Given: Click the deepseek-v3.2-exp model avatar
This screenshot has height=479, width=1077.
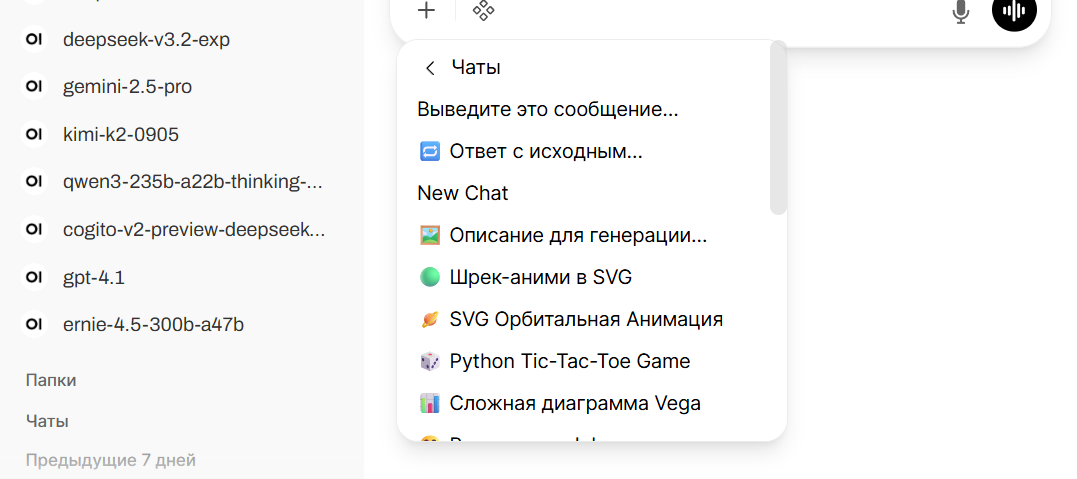Looking at the screenshot, I should click(x=34, y=40).
